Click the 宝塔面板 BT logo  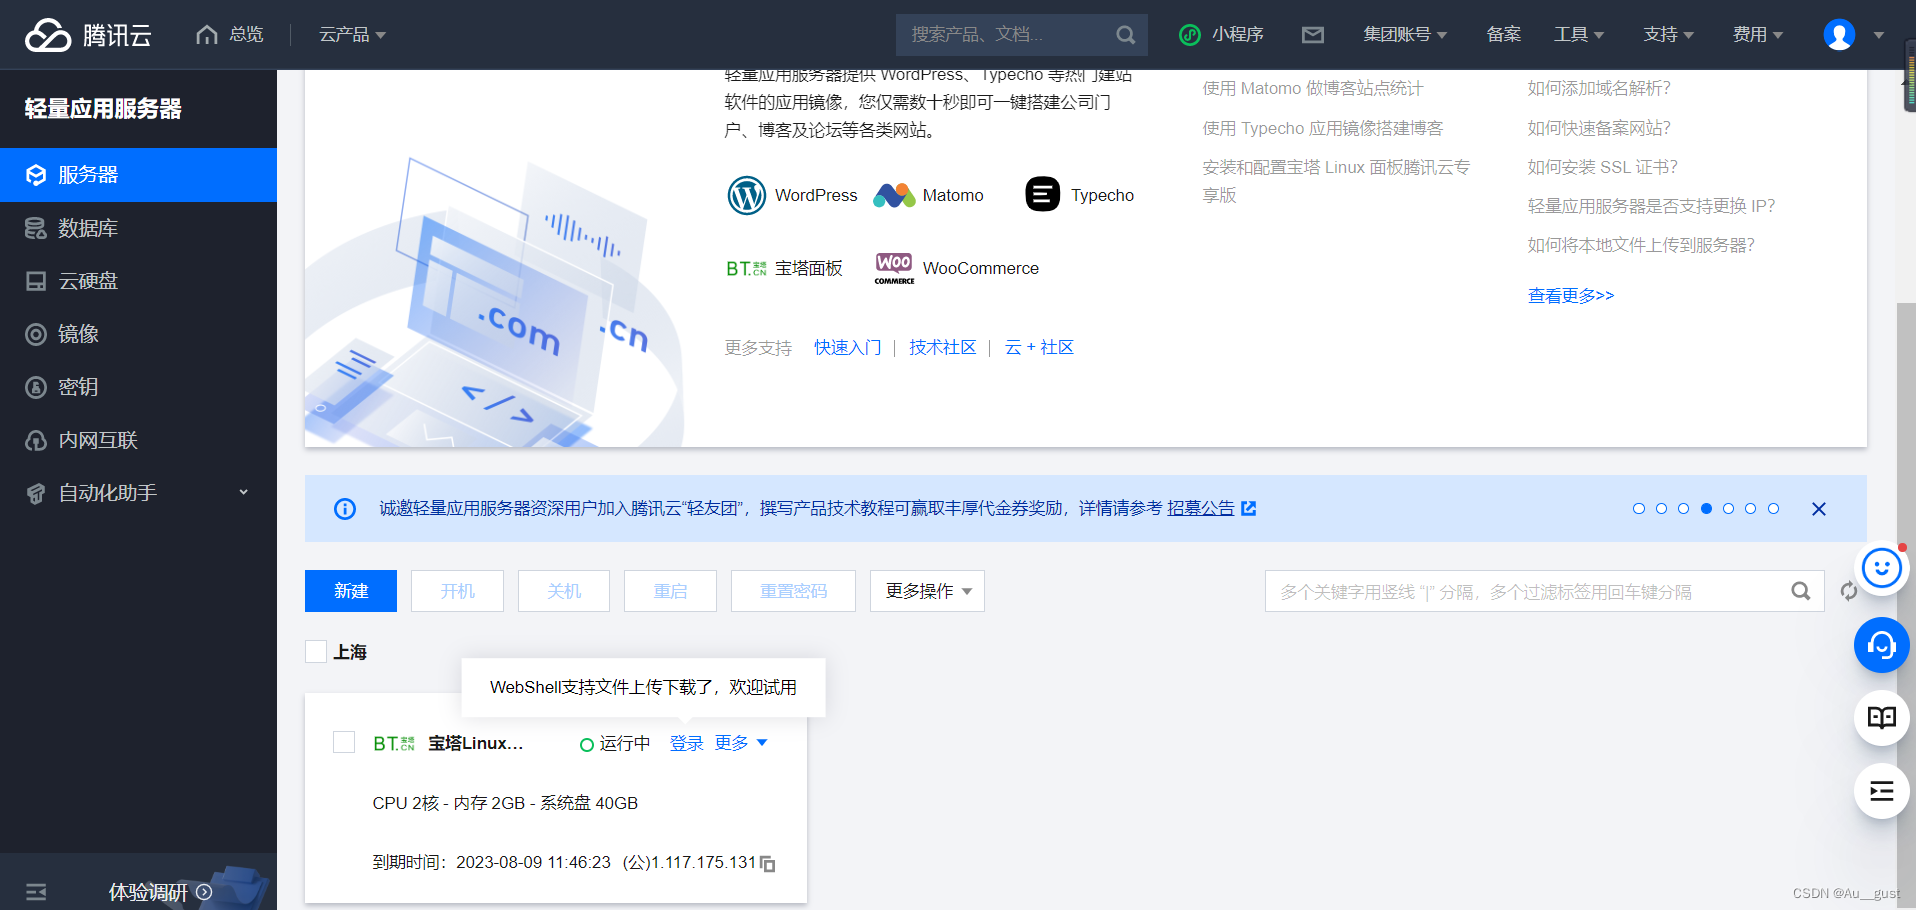746,268
